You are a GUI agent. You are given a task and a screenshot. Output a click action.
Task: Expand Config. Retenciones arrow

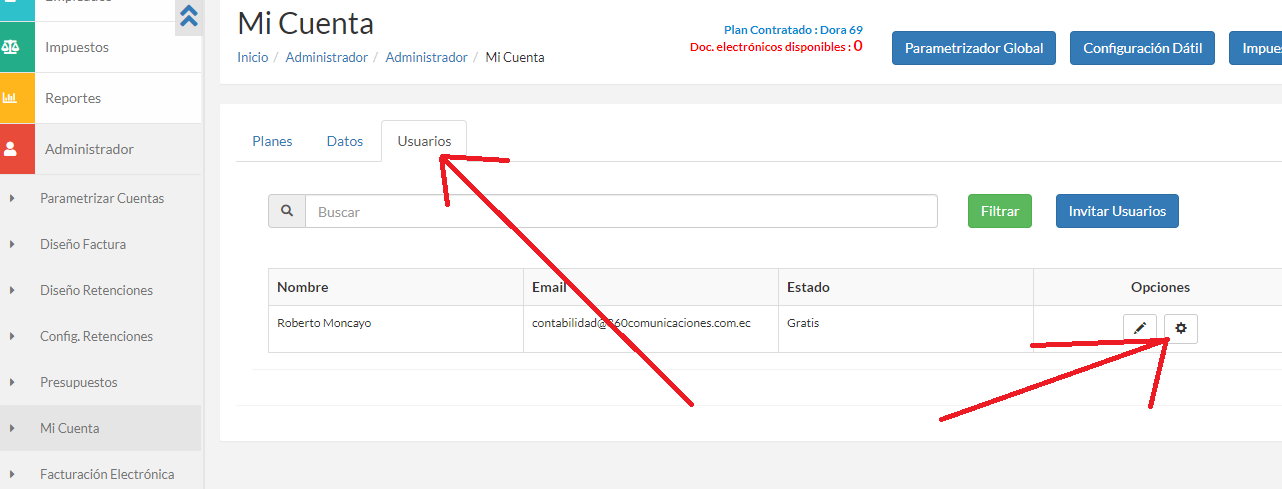tap(12, 336)
